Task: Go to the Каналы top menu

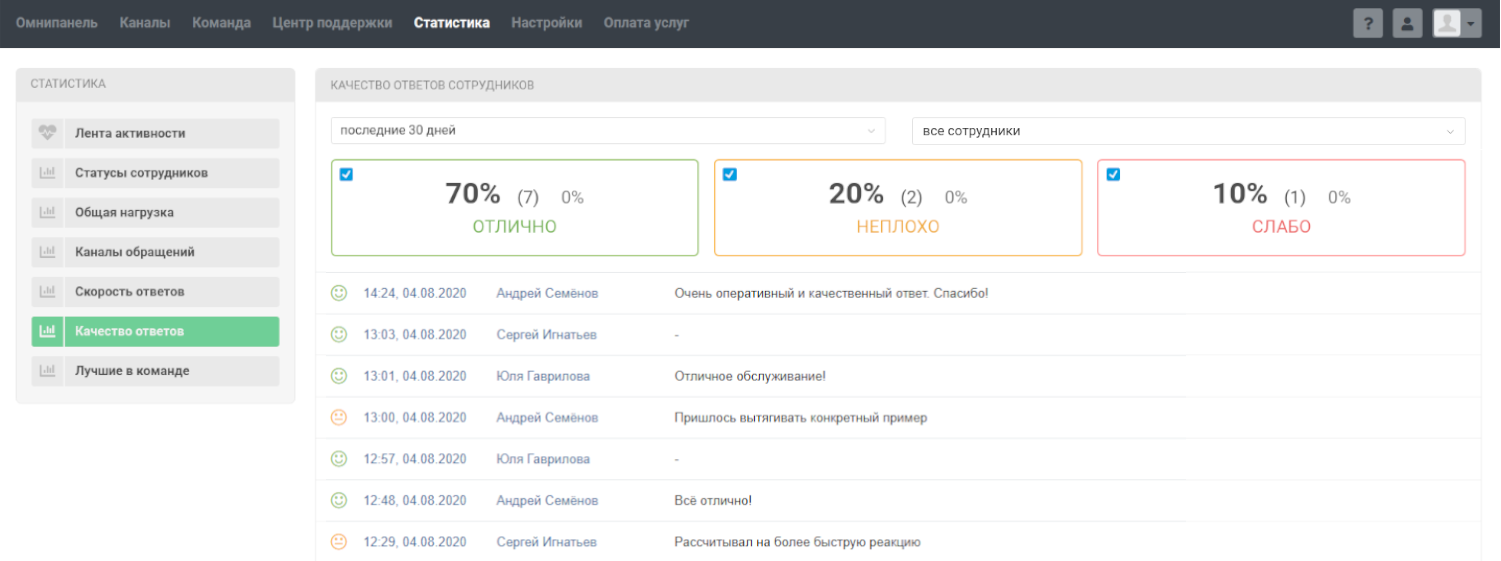Action: click(145, 23)
